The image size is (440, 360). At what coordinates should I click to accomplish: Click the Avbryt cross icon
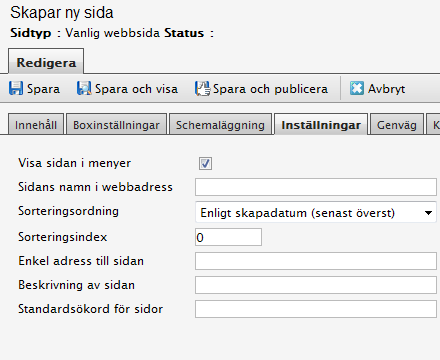pyautogui.click(x=357, y=88)
